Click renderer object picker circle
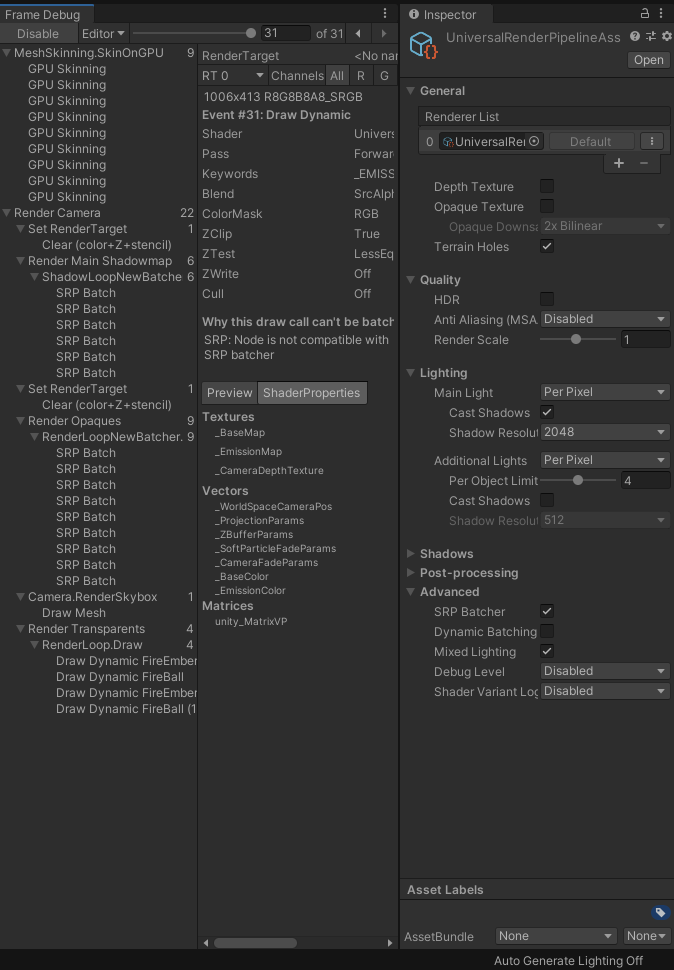 [534, 141]
